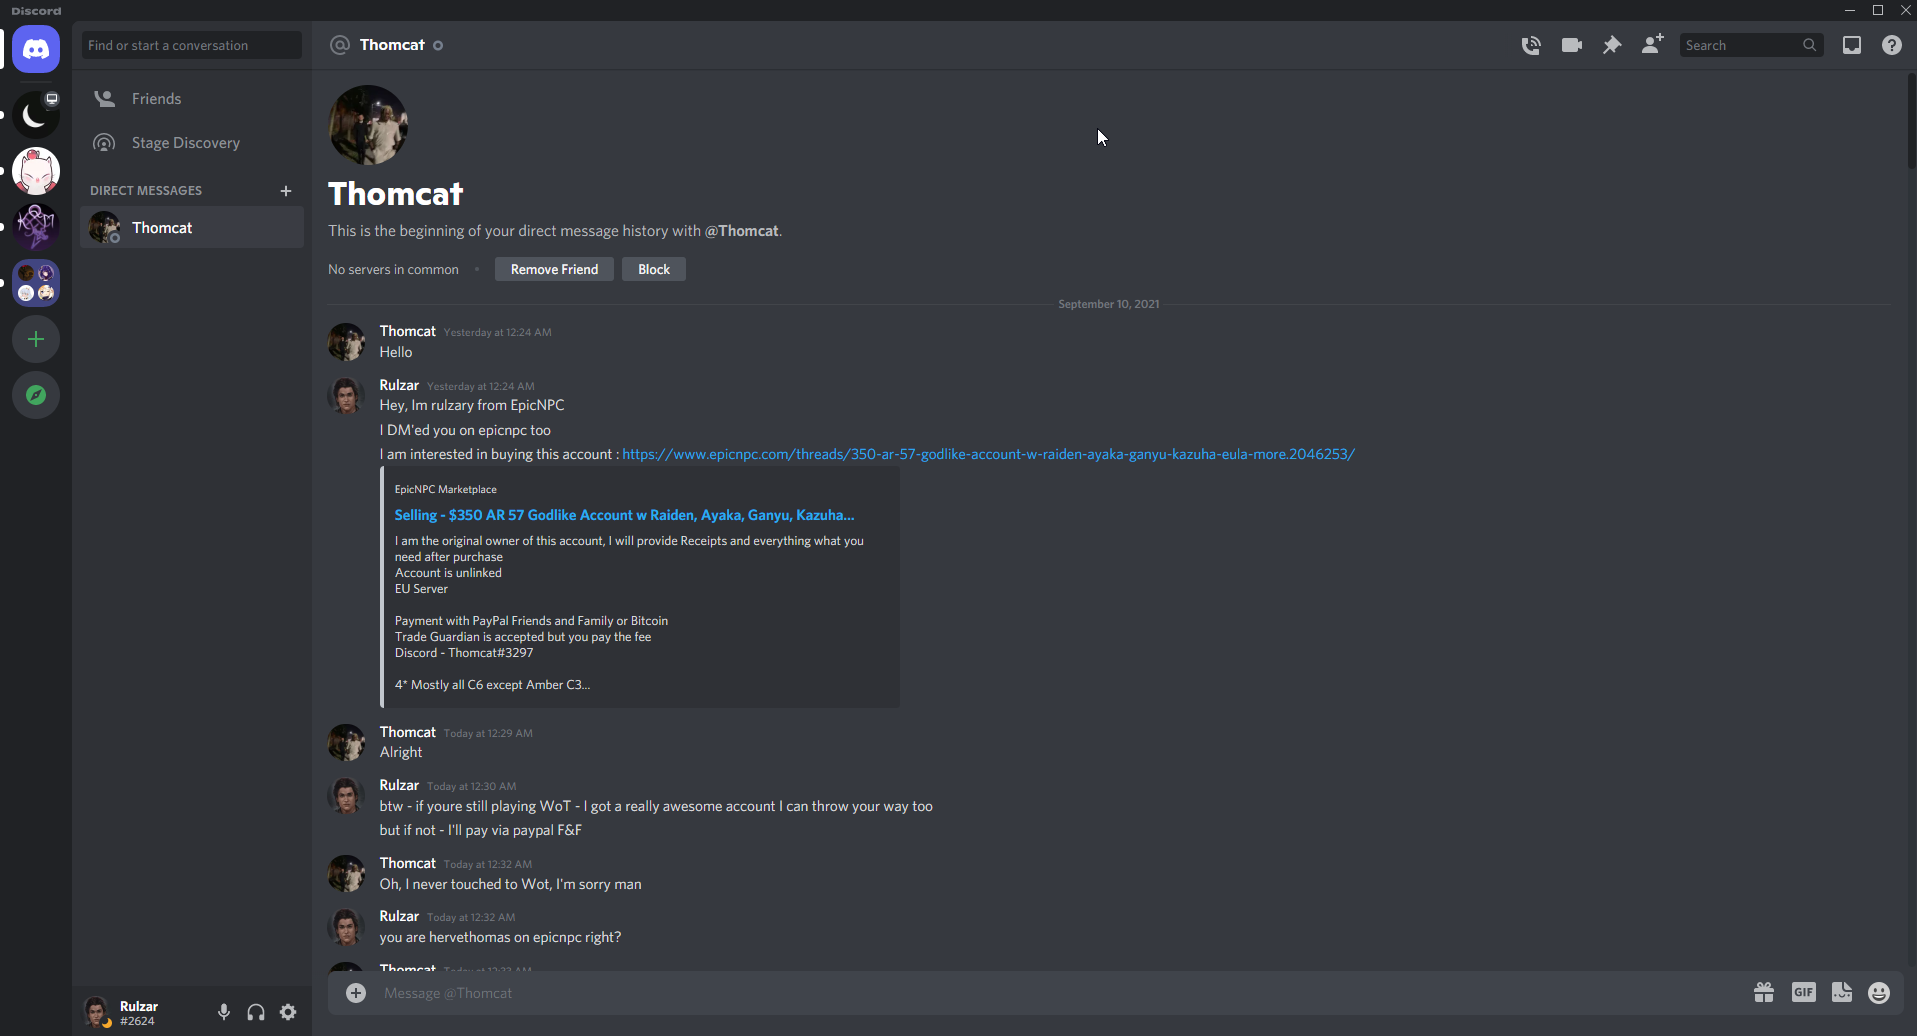Open the crescent moon server
Viewport: 1917px width, 1036px height.
[36, 115]
